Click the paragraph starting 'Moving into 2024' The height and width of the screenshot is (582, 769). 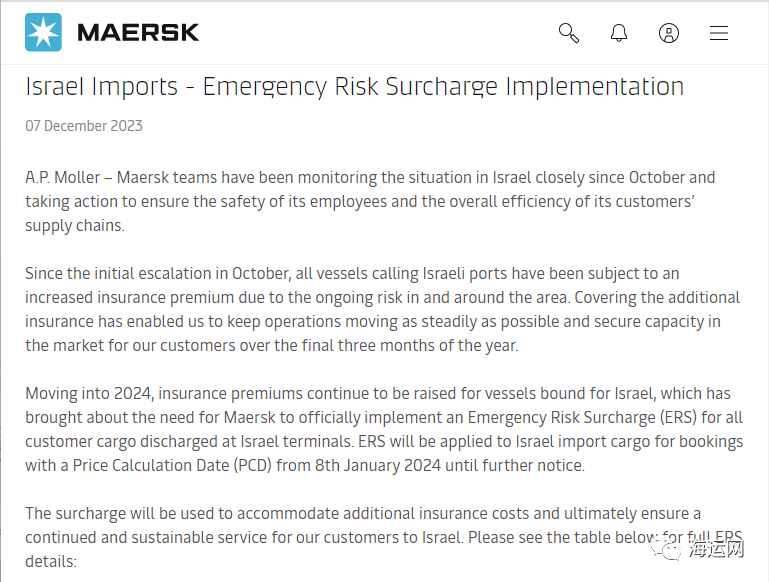(382, 428)
